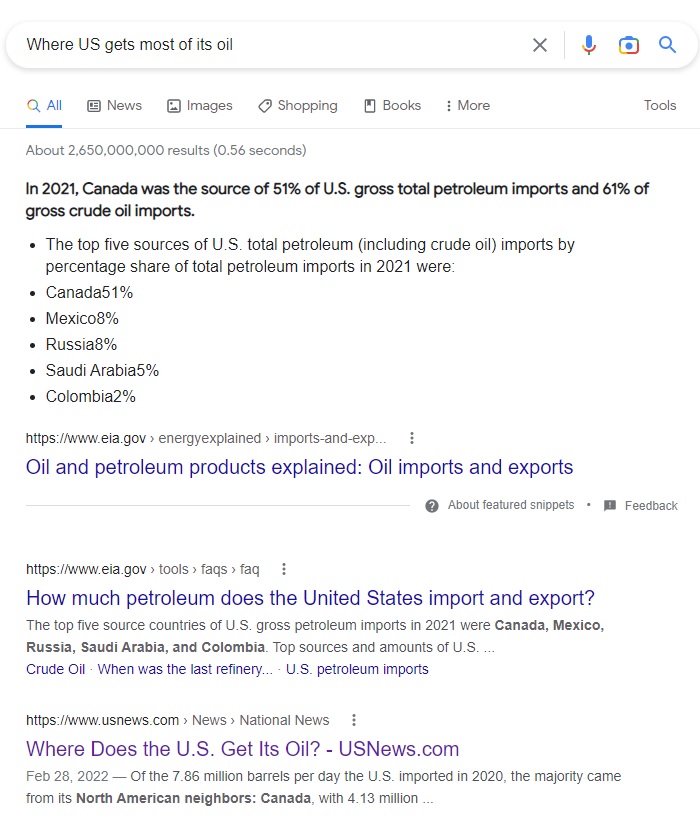The height and width of the screenshot is (819, 700).
Task: Click the 'Russia8%' list item
Action: click(x=81, y=345)
